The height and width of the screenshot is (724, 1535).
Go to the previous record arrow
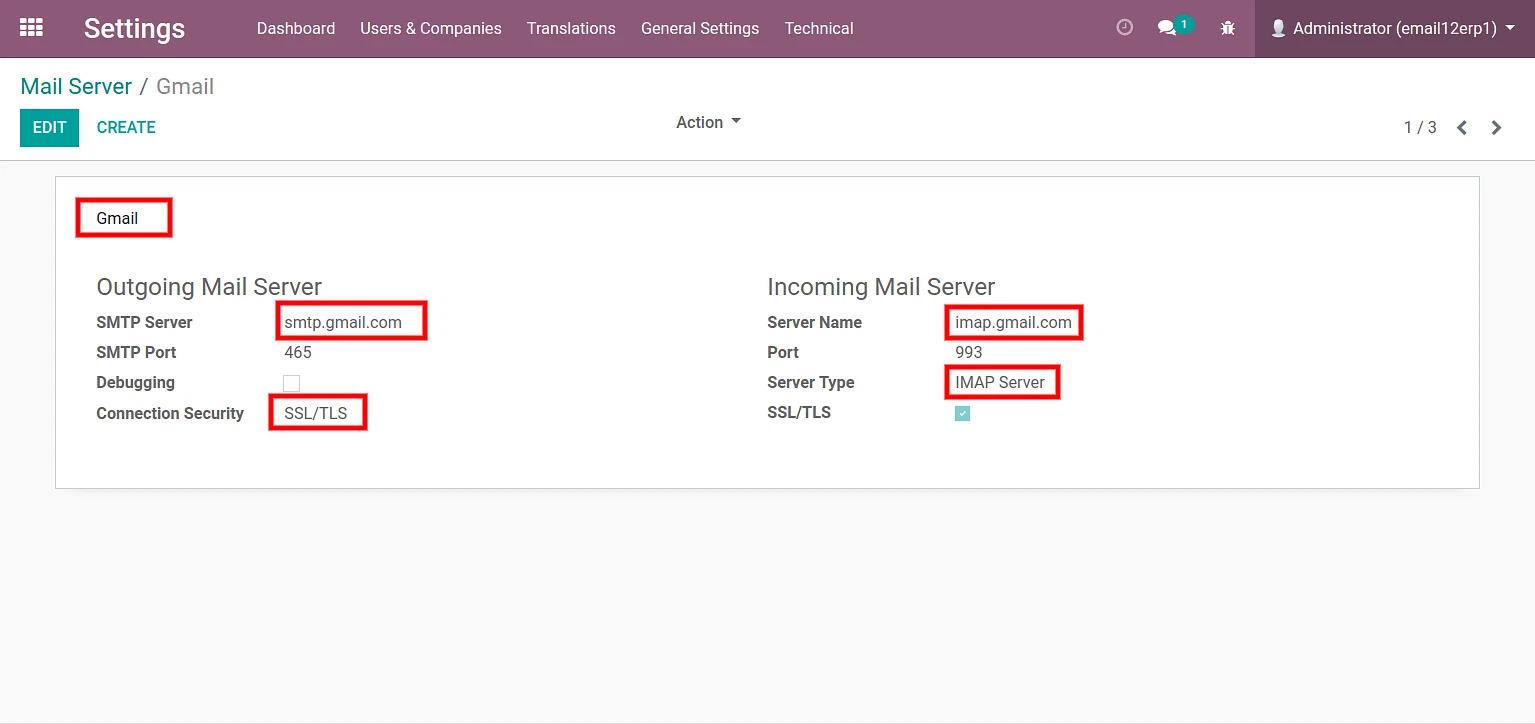[1462, 128]
